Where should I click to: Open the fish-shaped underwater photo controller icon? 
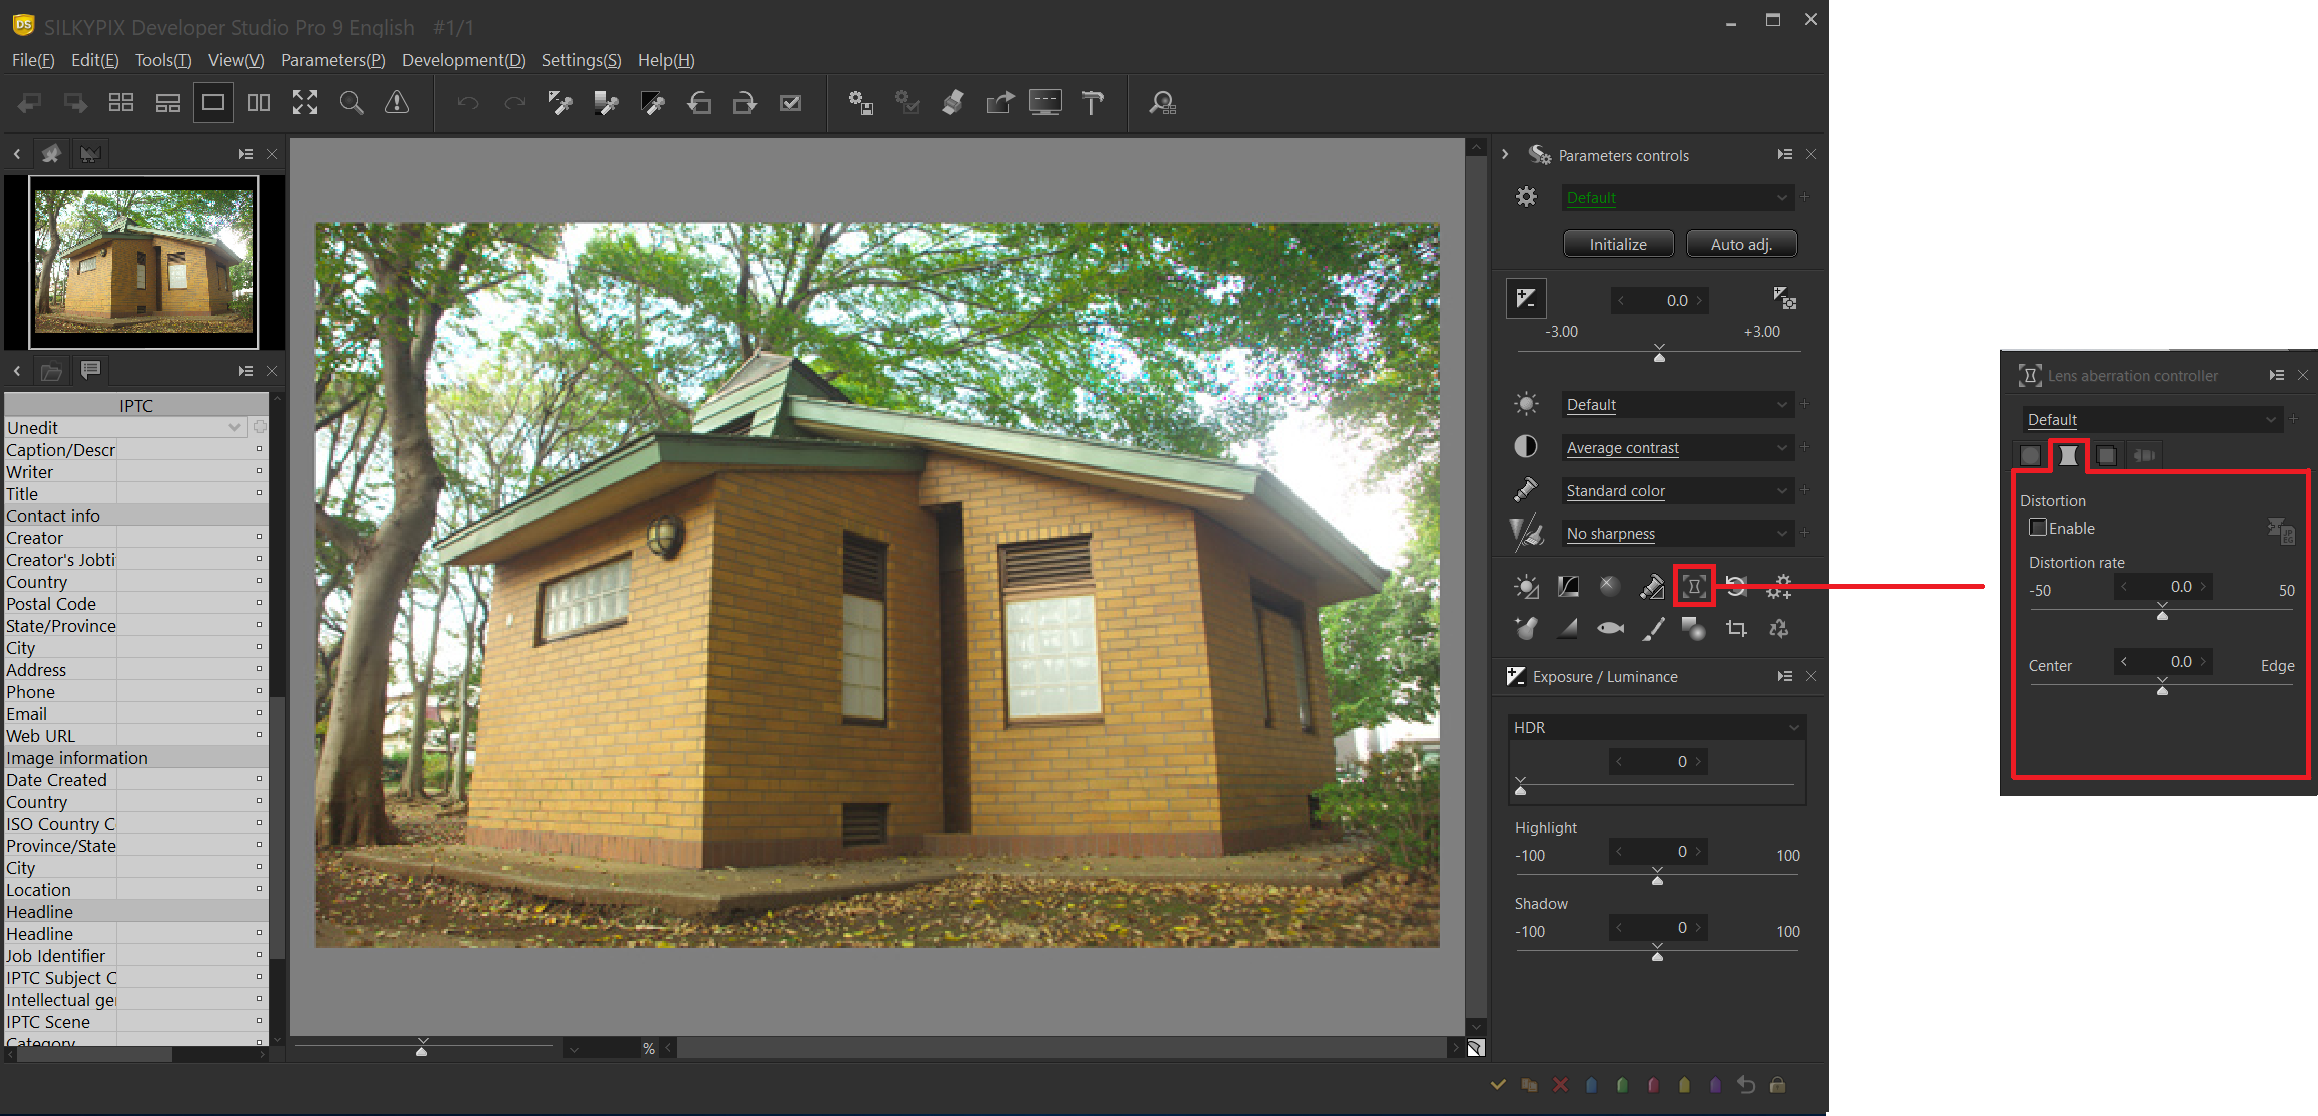tap(1610, 628)
